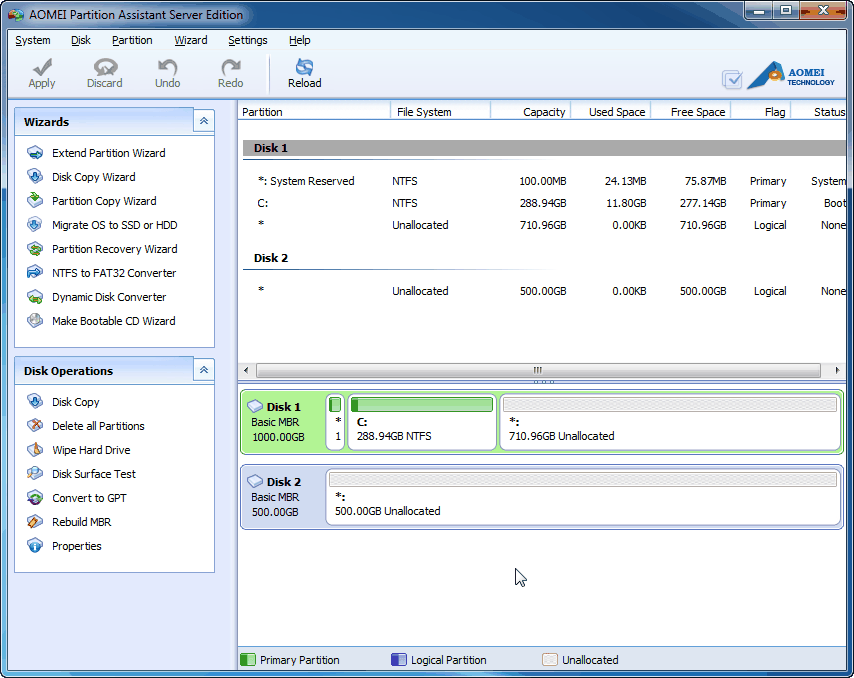The width and height of the screenshot is (854, 678).
Task: Click the scrollbar left arrow
Action: (246, 370)
